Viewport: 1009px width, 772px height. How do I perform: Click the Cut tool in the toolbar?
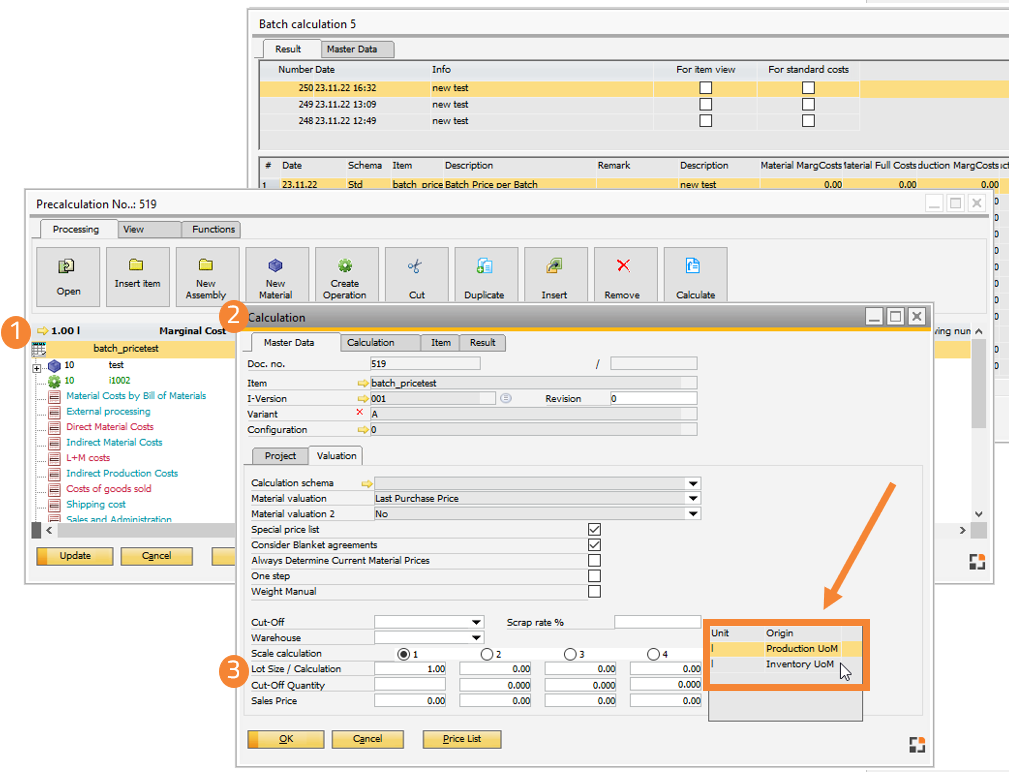(416, 274)
